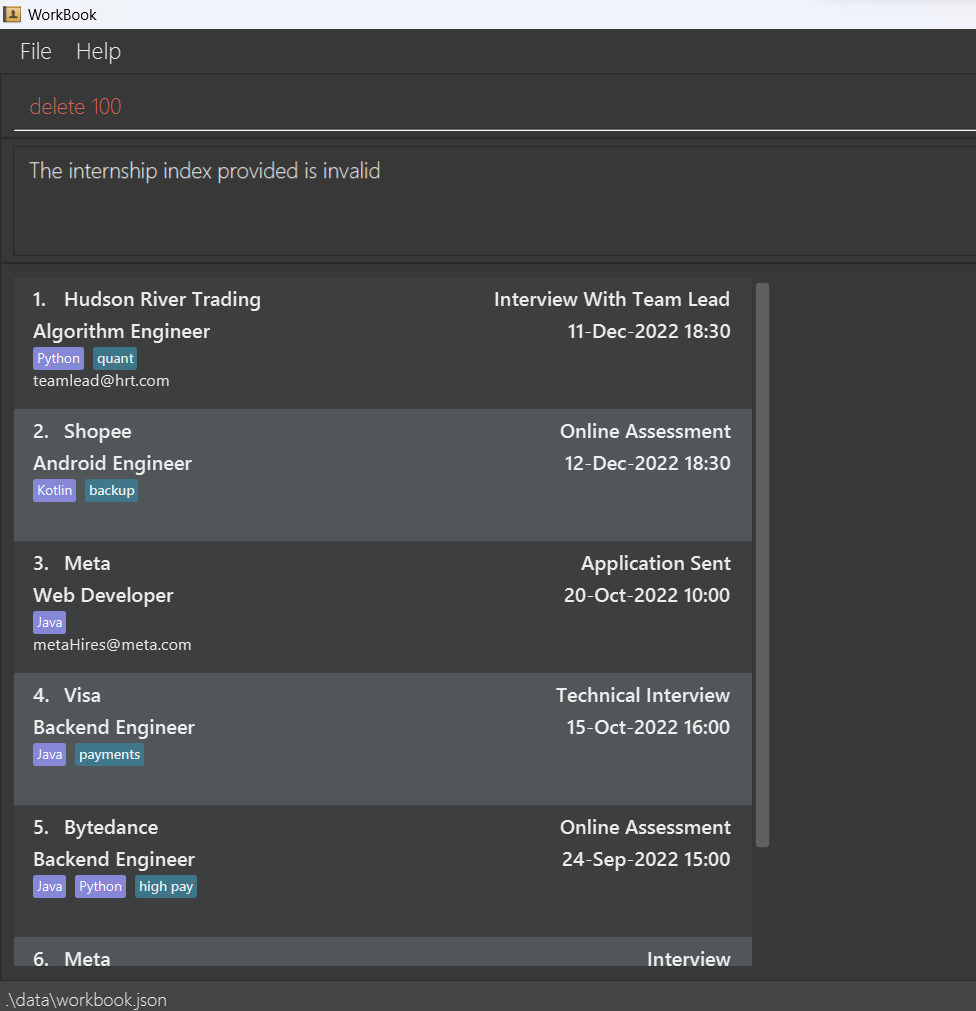Viewport: 976px width, 1011px height.
Task: Click 'Algorithm Engineer' role text
Action: click(121, 331)
